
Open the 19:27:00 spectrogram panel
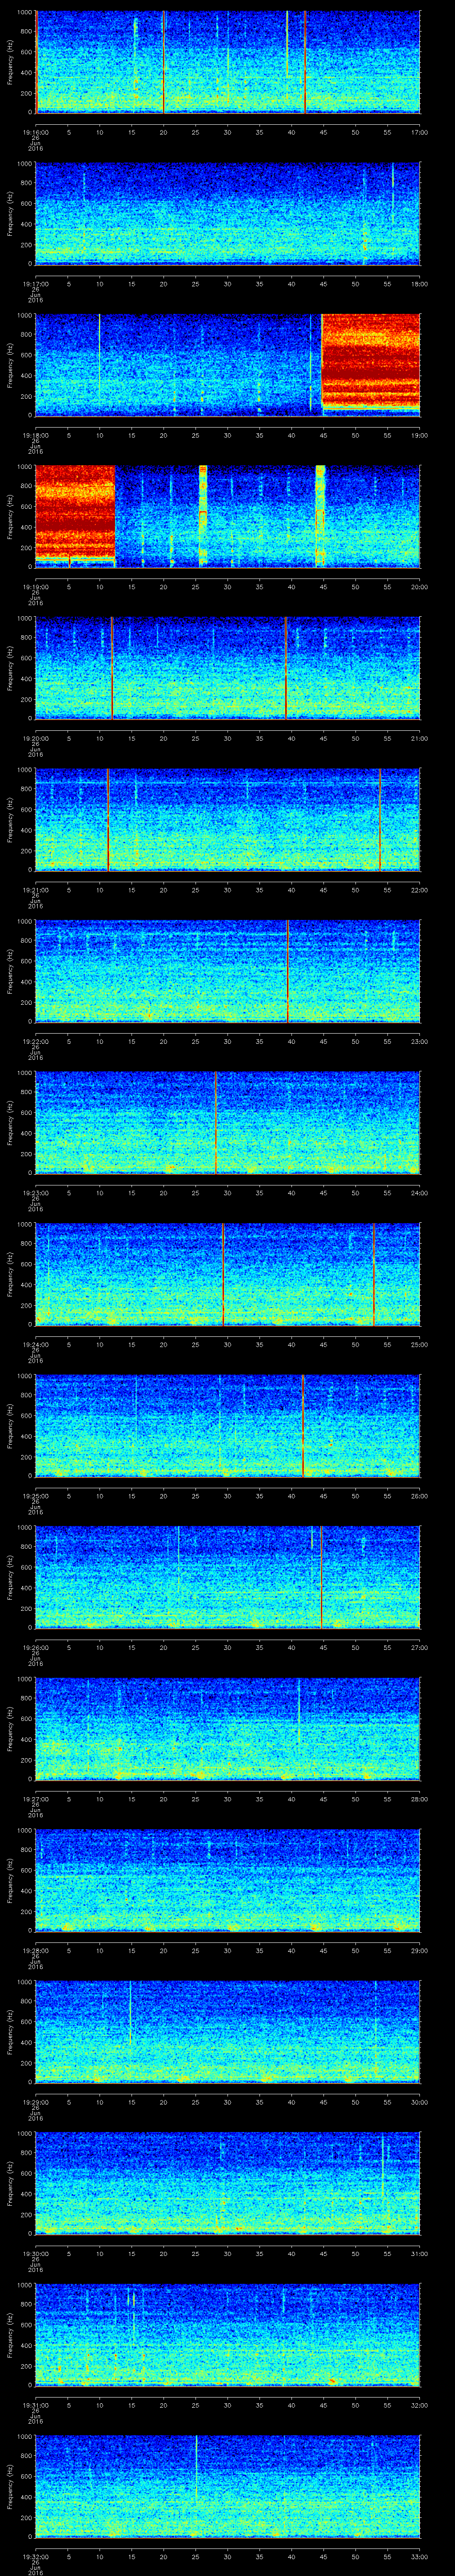[227, 1728]
